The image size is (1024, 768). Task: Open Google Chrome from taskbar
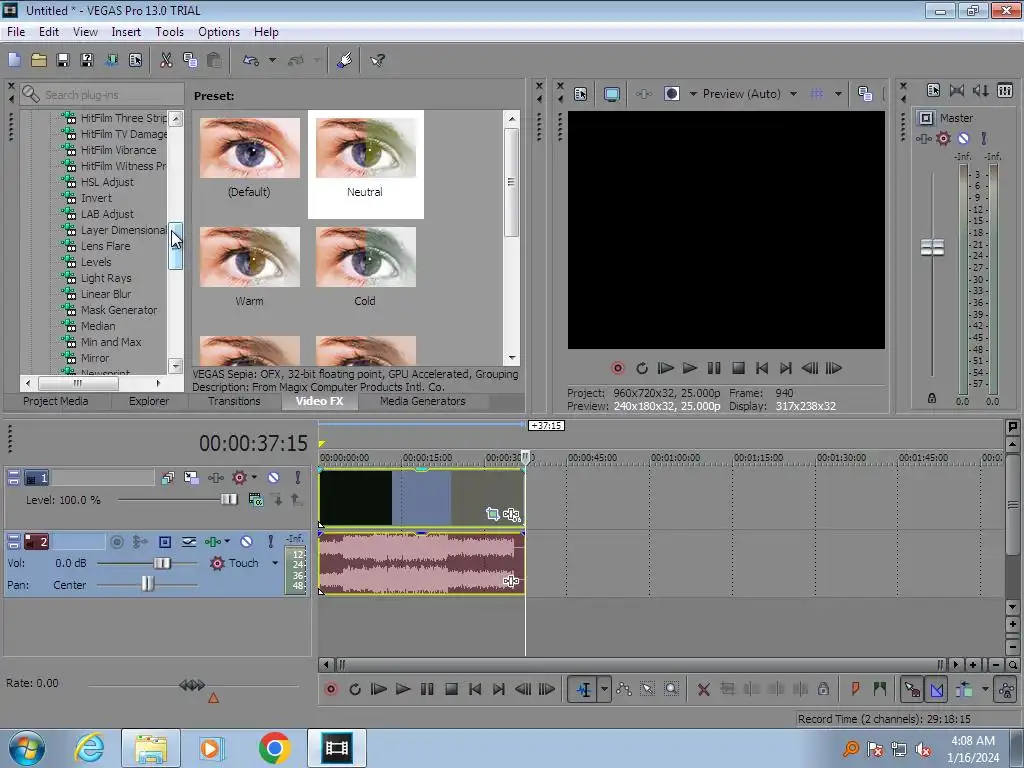pyautogui.click(x=274, y=748)
